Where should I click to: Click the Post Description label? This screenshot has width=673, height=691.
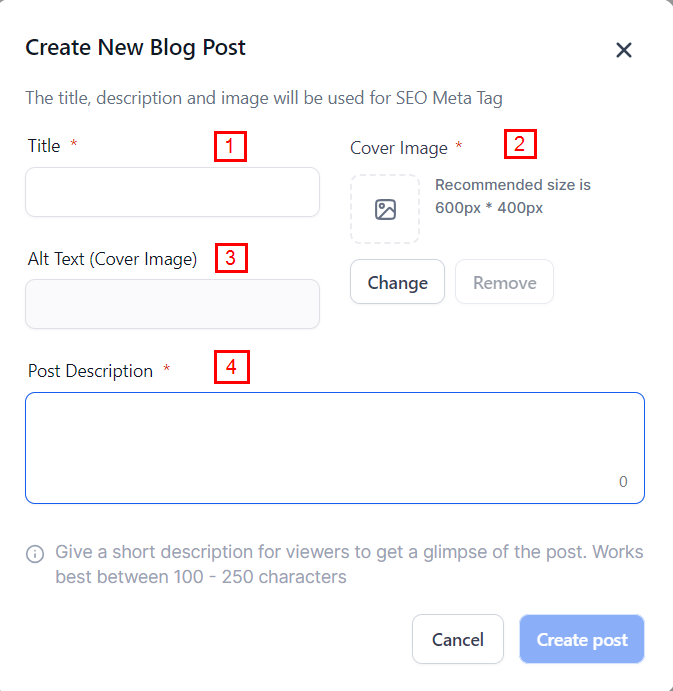coord(90,371)
